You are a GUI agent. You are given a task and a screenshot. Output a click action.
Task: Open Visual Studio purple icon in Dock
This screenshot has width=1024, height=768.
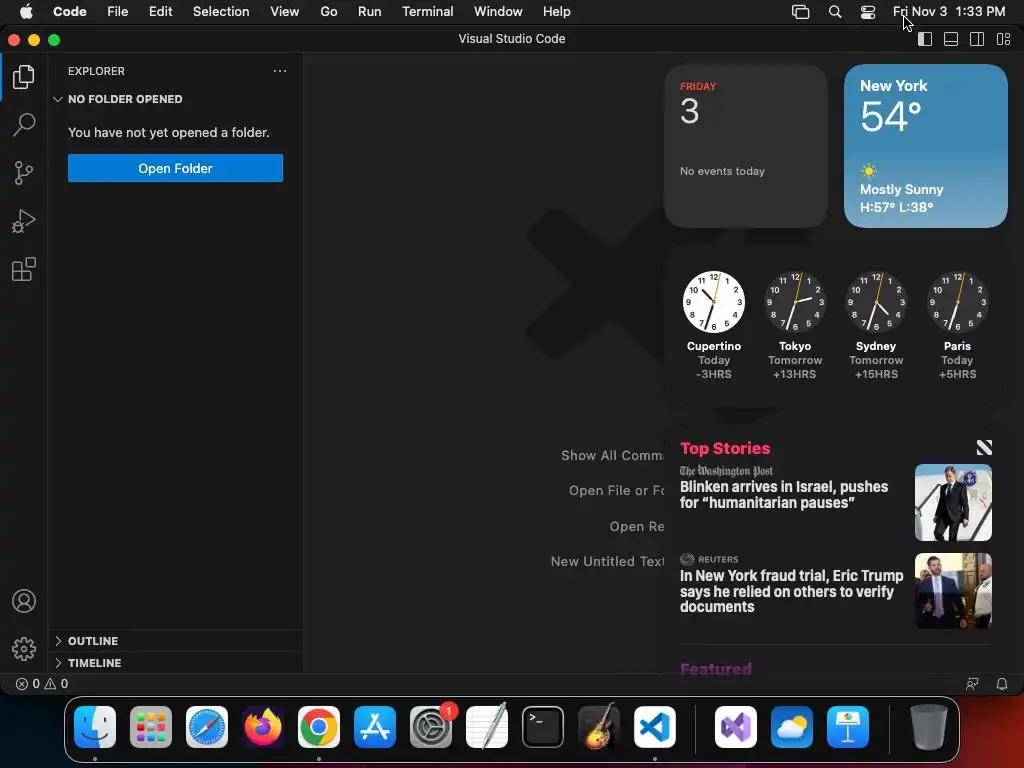tap(736, 727)
